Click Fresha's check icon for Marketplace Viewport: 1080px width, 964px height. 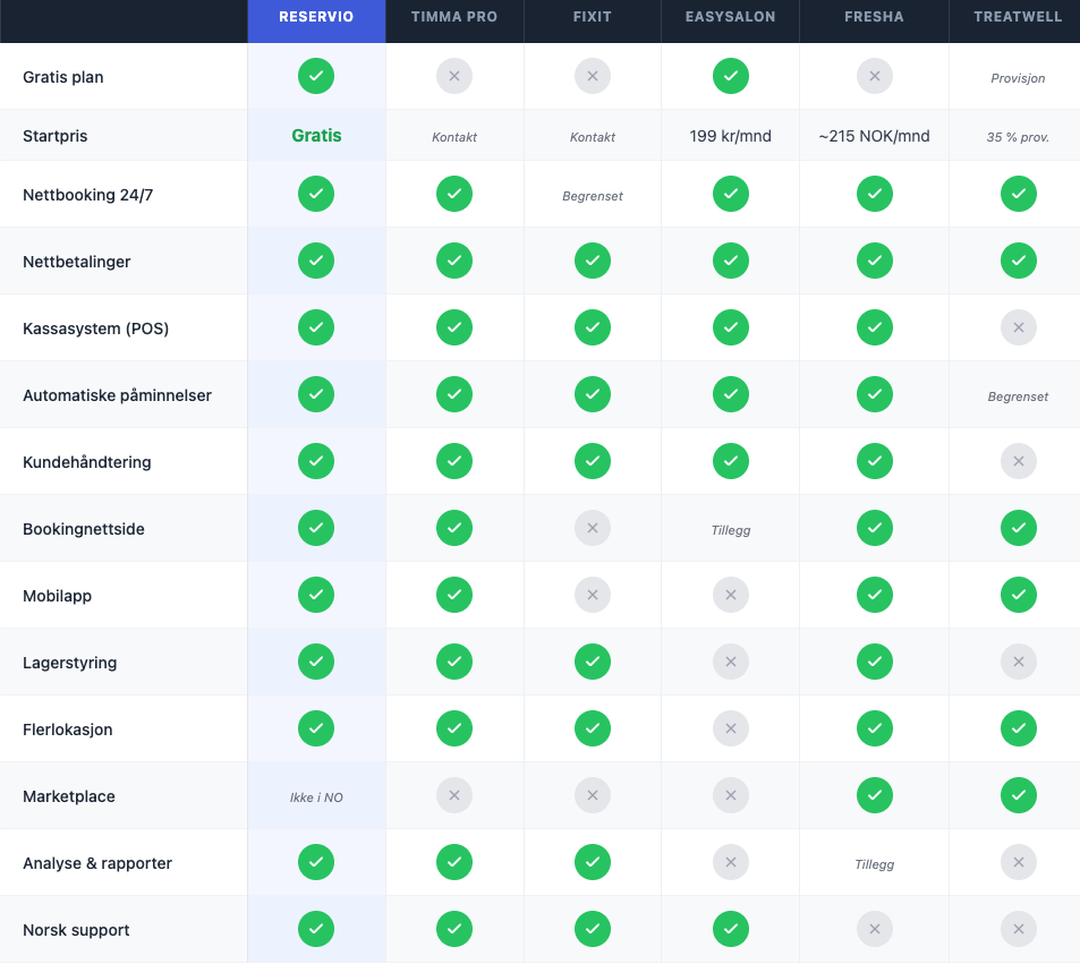pos(875,795)
